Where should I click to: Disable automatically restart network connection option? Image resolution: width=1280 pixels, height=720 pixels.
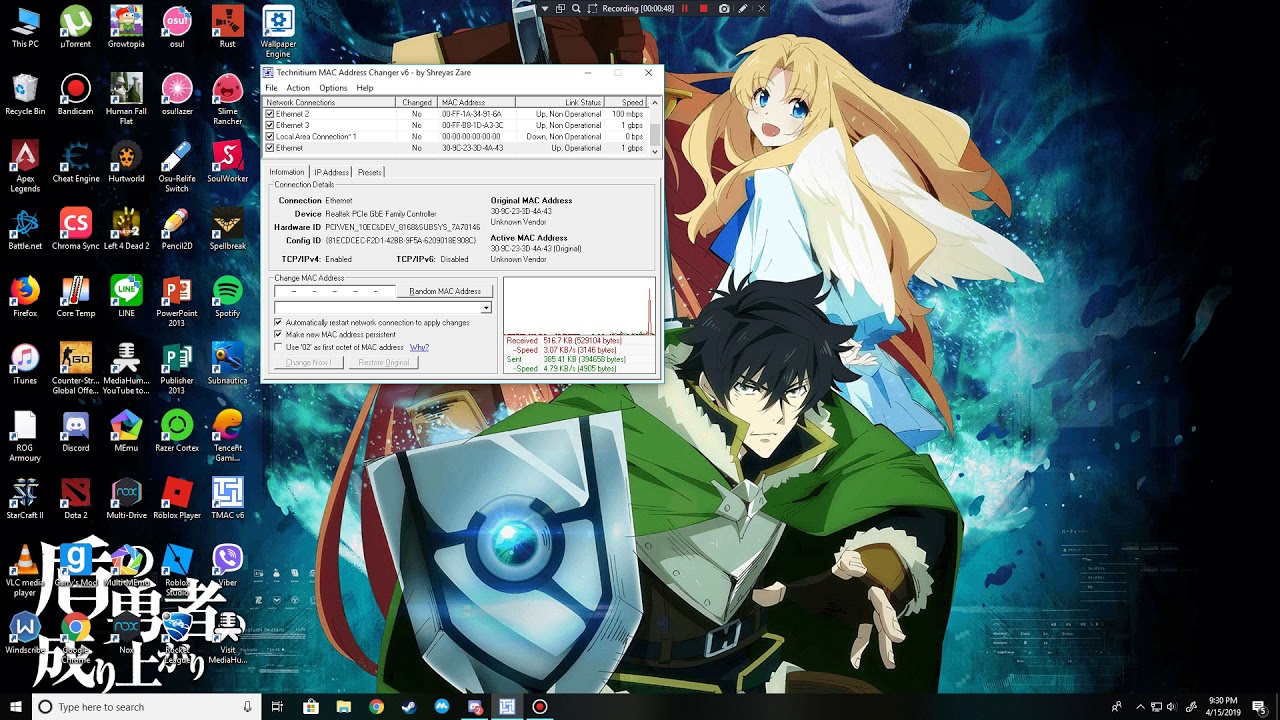pyautogui.click(x=278, y=322)
